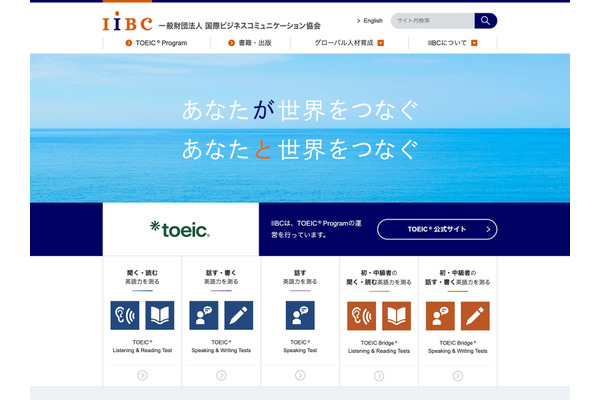
Task: Click the 聞く・読む card heading
Action: (142, 277)
